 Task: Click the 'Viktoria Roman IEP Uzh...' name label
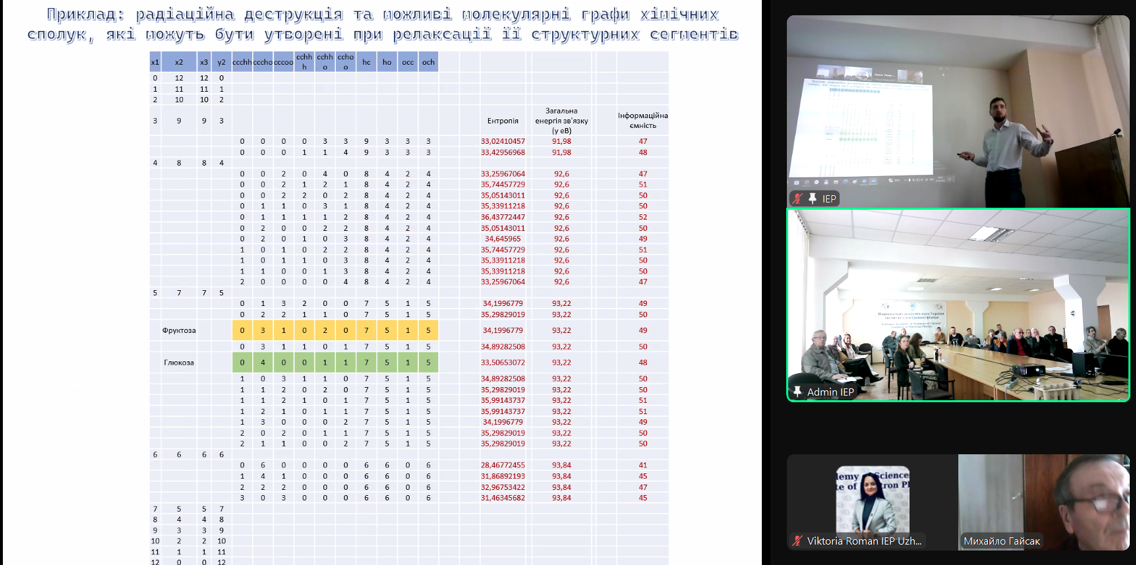pyautogui.click(x=864, y=540)
